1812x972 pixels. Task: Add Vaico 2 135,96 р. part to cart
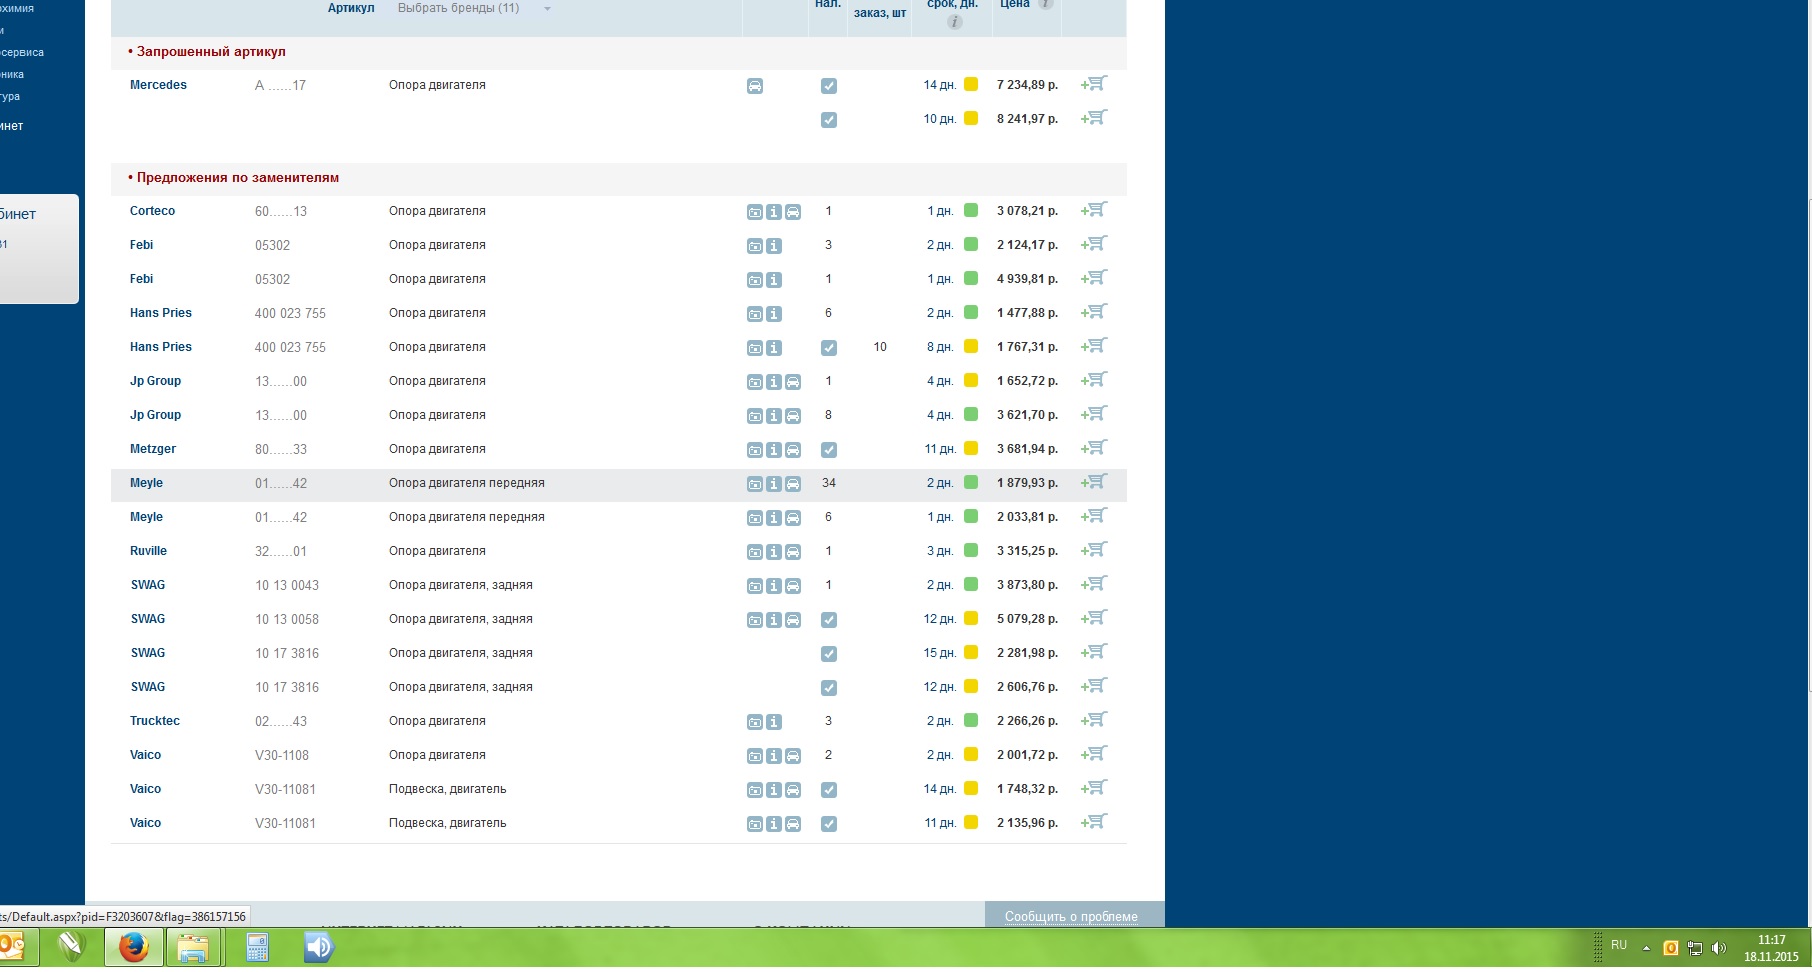[x=1095, y=822]
